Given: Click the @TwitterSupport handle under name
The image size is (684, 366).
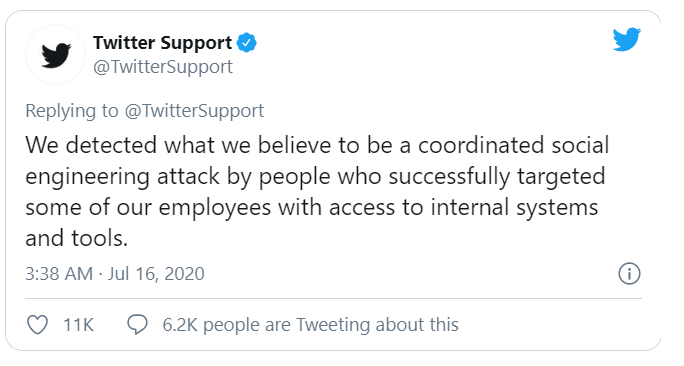Looking at the screenshot, I should pos(163,67).
